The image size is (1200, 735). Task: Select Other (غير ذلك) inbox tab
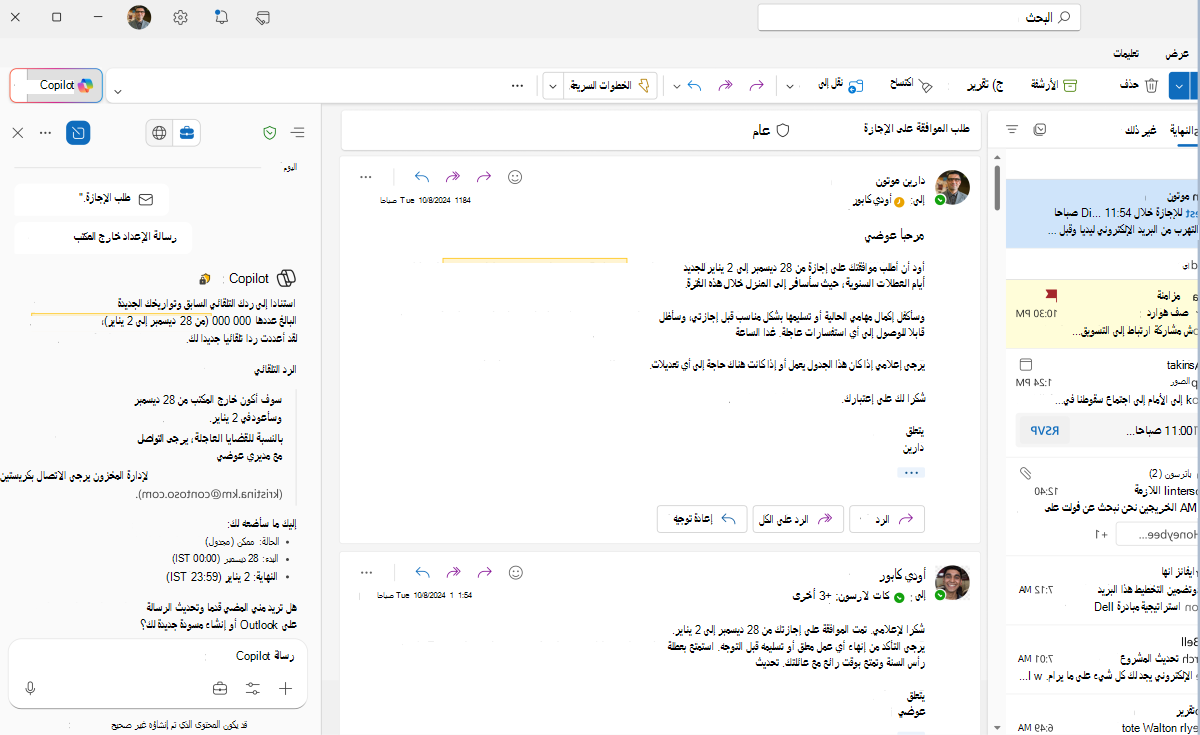tap(1141, 130)
